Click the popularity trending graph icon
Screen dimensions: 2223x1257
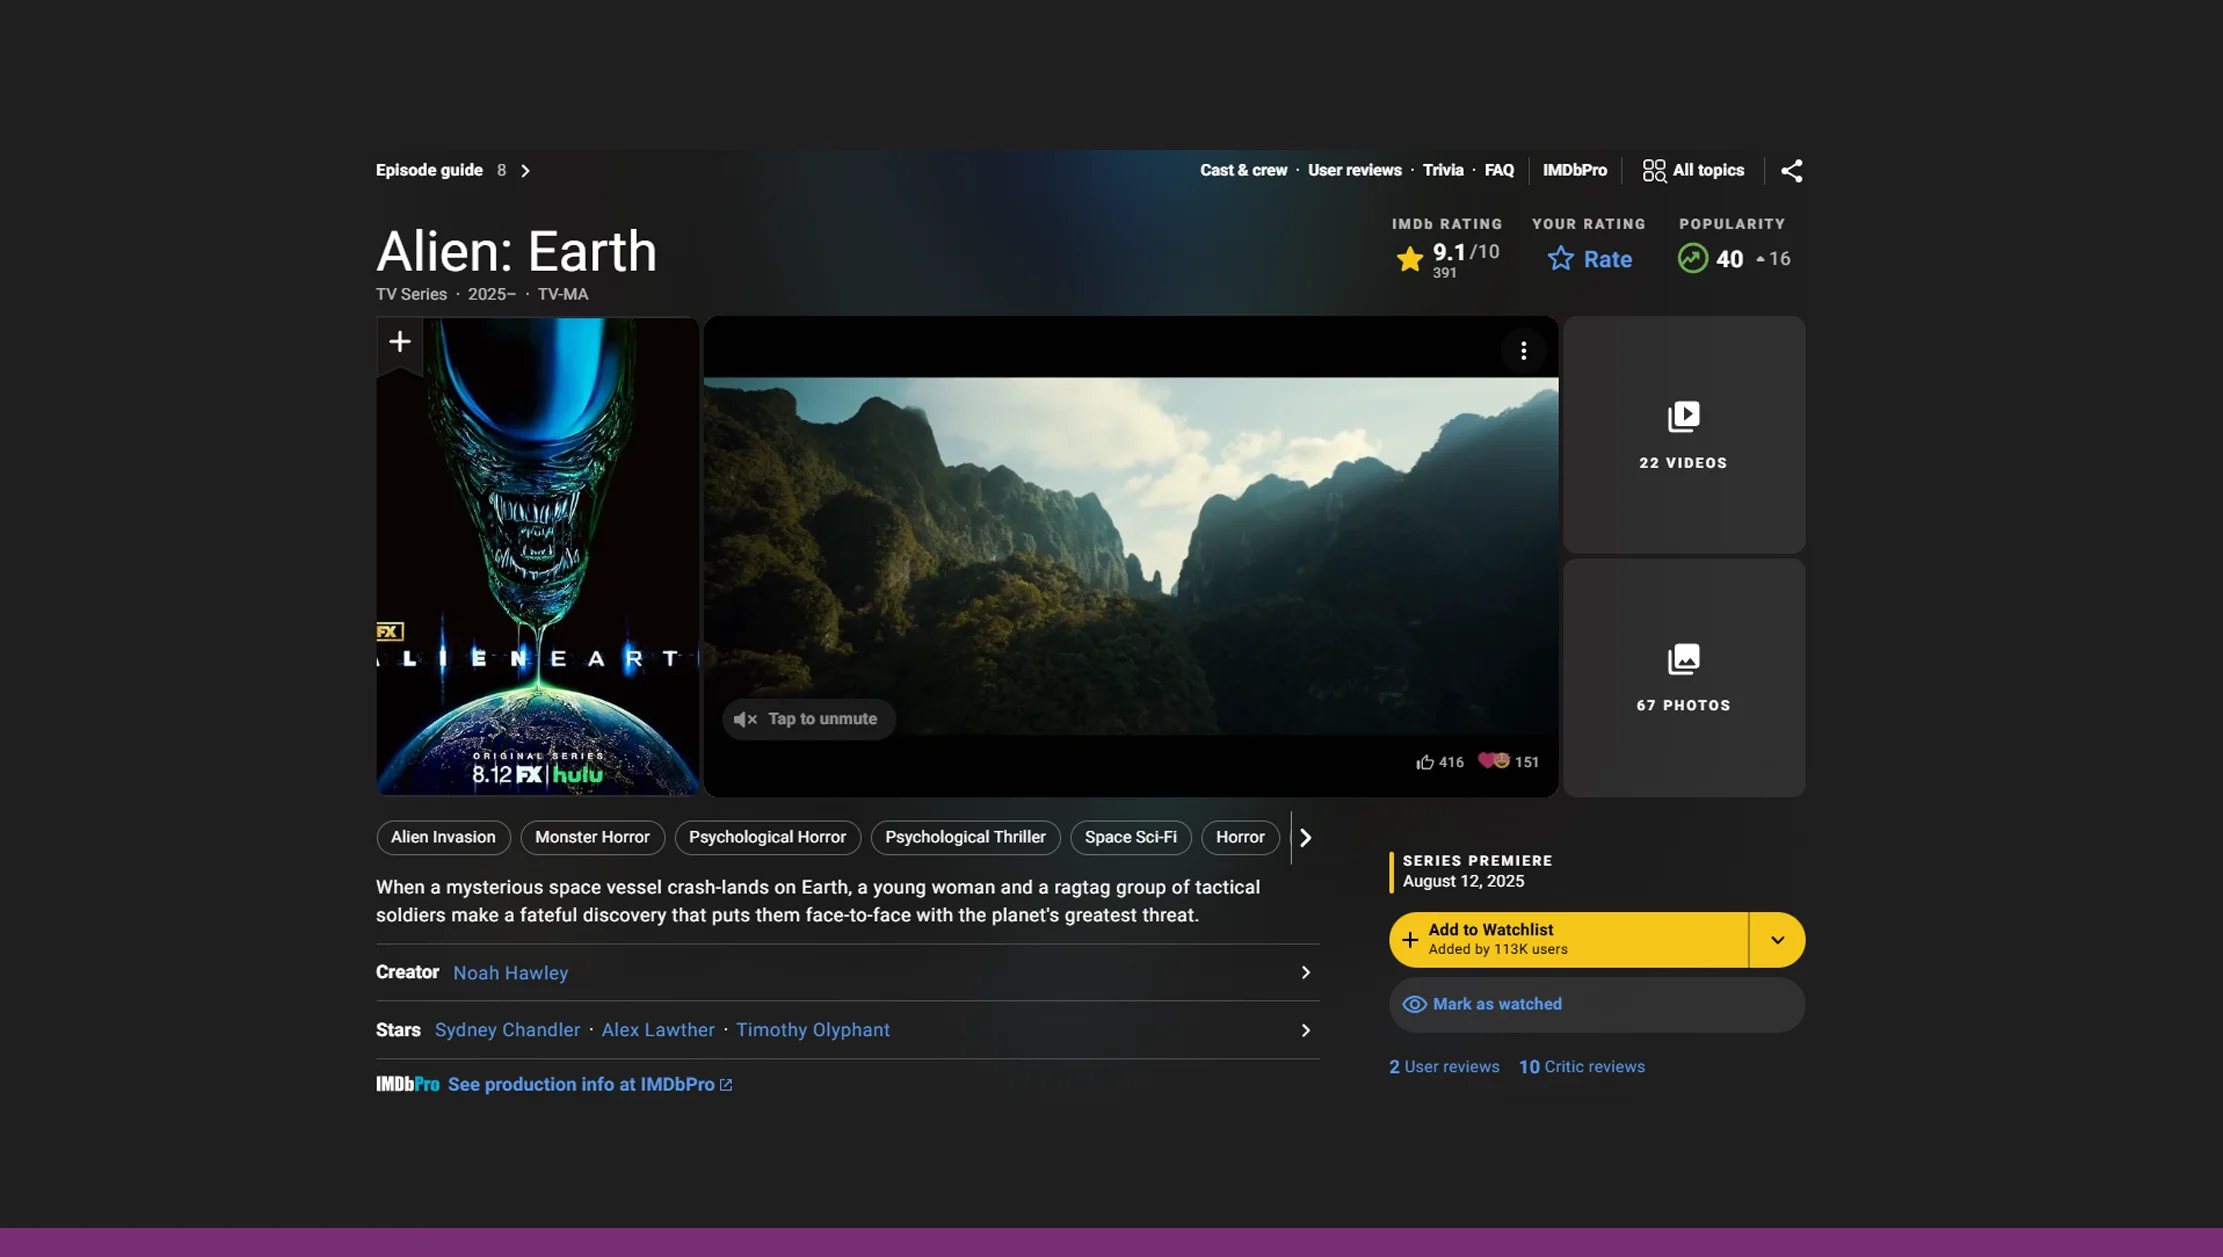1691,258
